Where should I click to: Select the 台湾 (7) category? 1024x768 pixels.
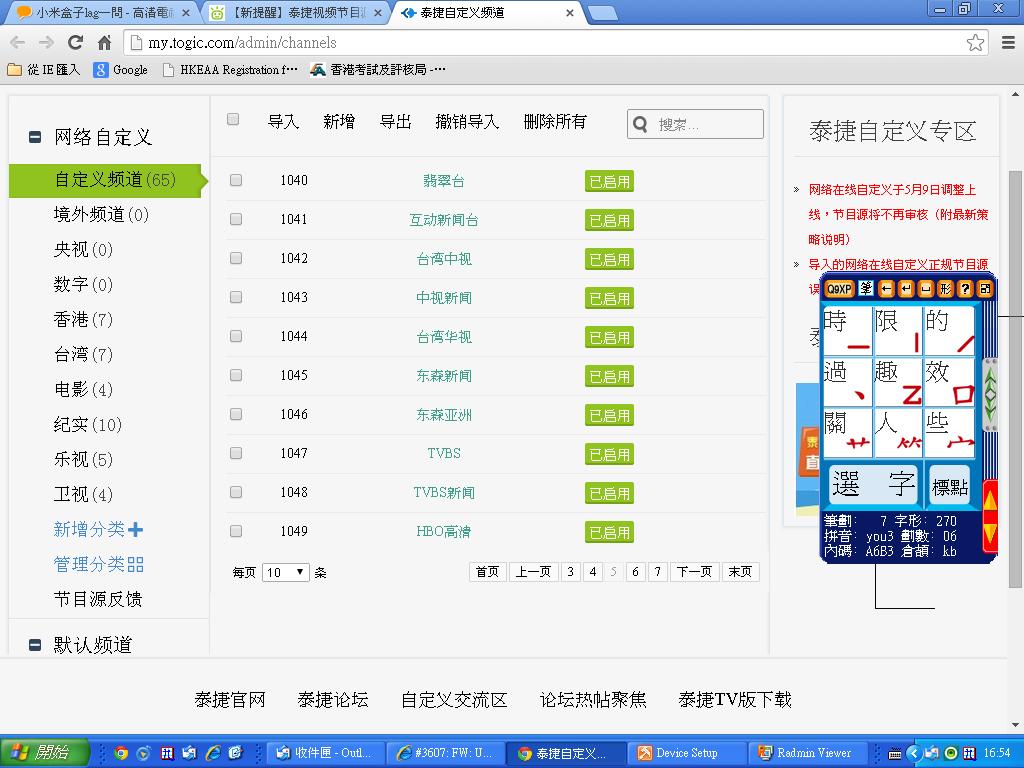pos(83,355)
